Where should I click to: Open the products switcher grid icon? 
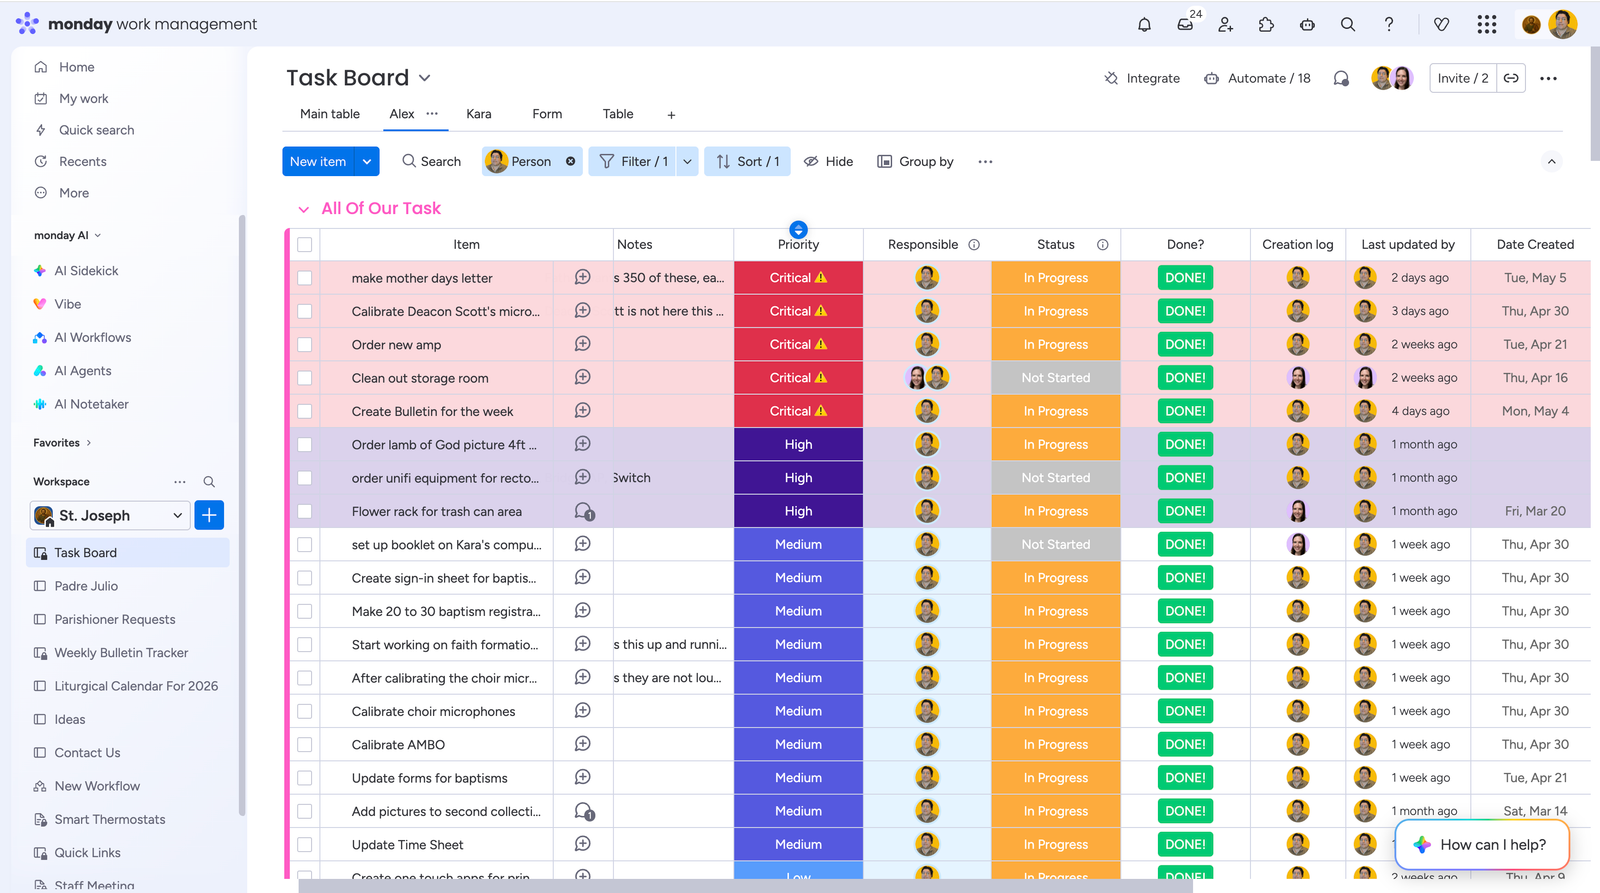point(1487,25)
